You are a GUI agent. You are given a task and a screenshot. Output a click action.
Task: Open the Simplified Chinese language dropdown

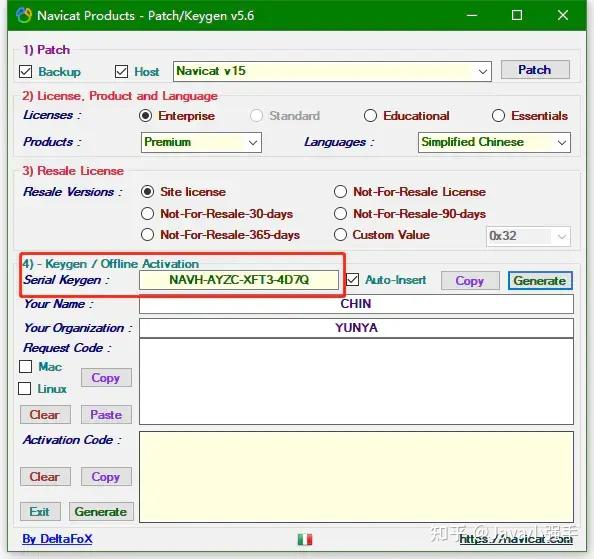pyautogui.click(x=494, y=142)
